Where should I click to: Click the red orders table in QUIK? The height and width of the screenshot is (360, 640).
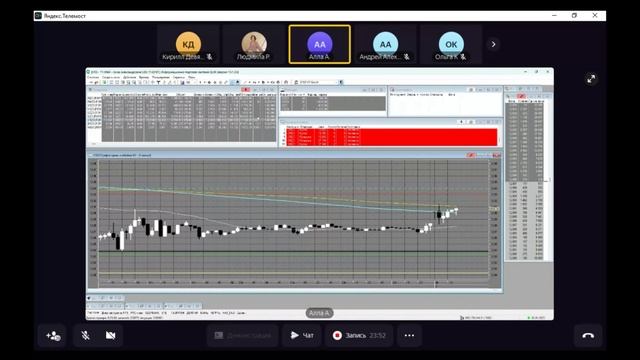pos(392,137)
